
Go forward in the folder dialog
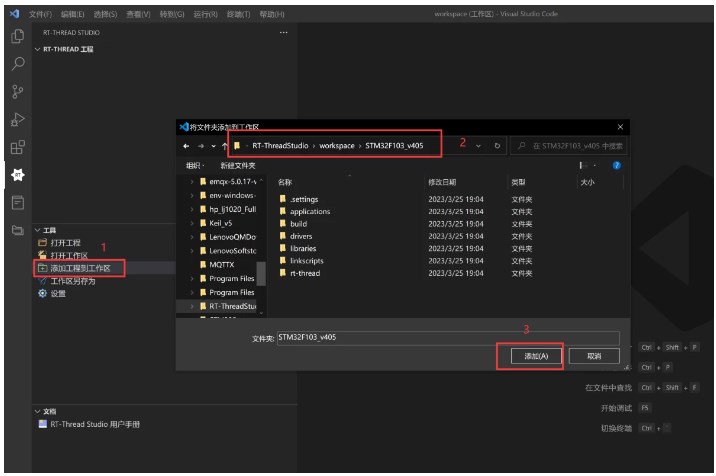tap(200, 146)
